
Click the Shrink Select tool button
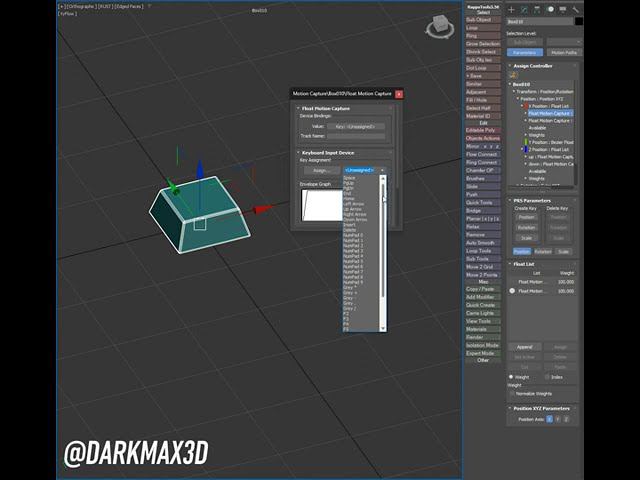pos(483,52)
